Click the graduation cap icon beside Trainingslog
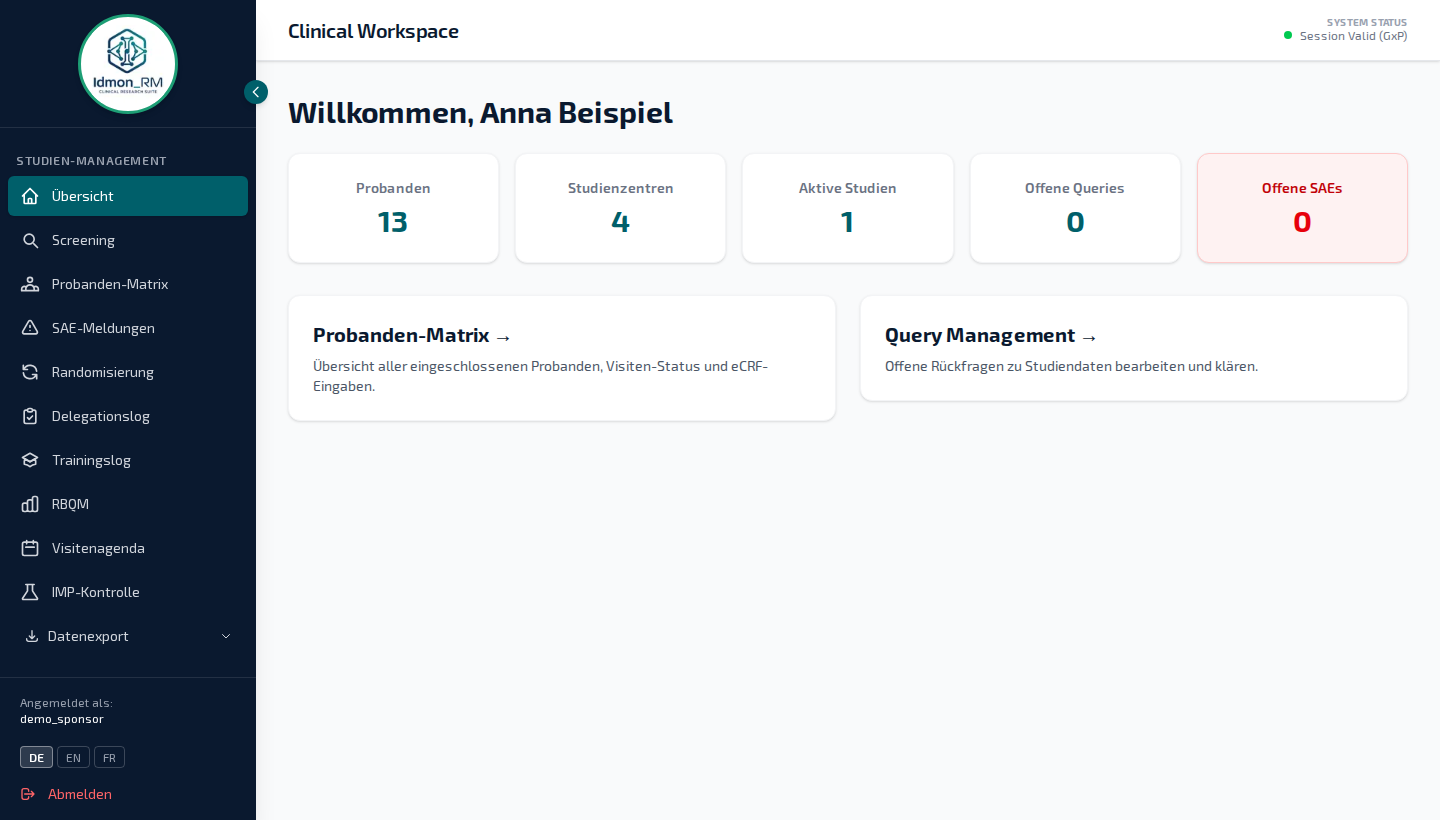The height and width of the screenshot is (820, 1440). tap(30, 460)
